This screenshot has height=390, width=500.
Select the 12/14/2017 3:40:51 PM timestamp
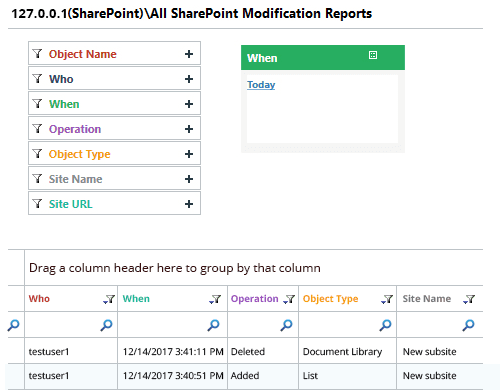pyautogui.click(x=173, y=376)
